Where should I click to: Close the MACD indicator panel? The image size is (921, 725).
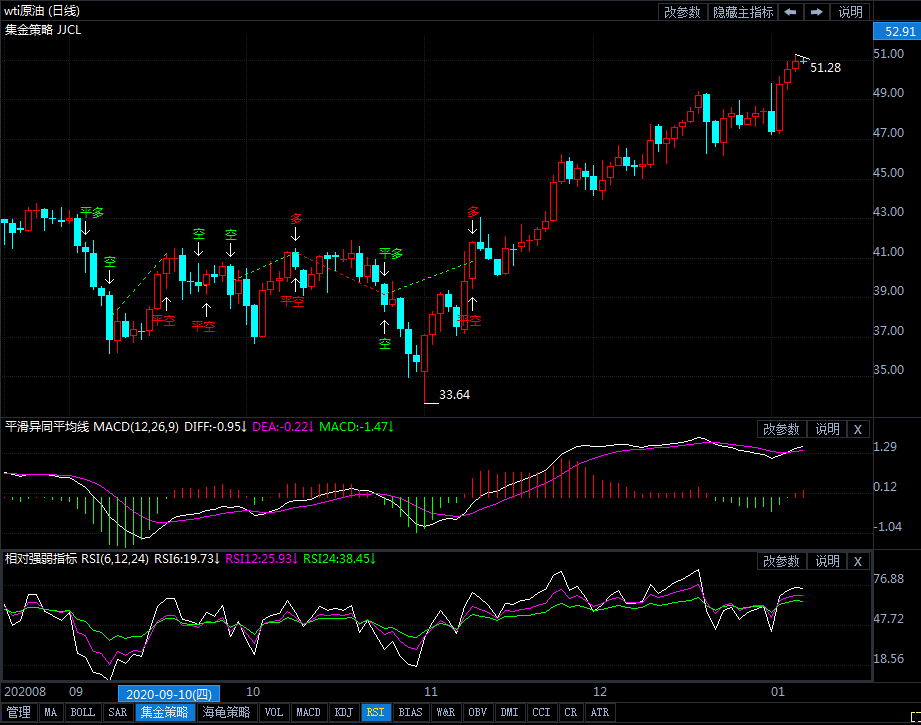click(858, 429)
